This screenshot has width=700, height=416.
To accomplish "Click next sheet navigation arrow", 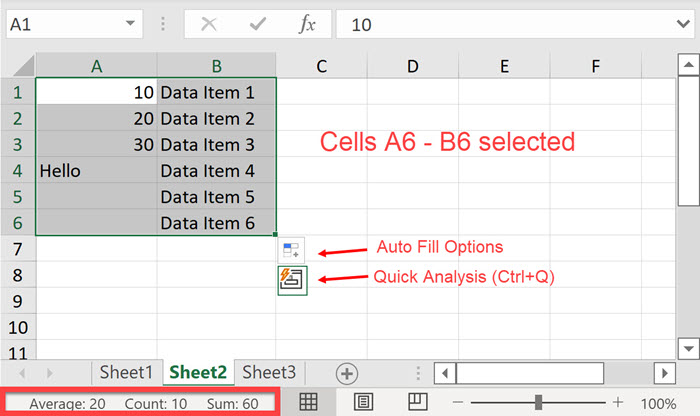I will [x=50, y=373].
